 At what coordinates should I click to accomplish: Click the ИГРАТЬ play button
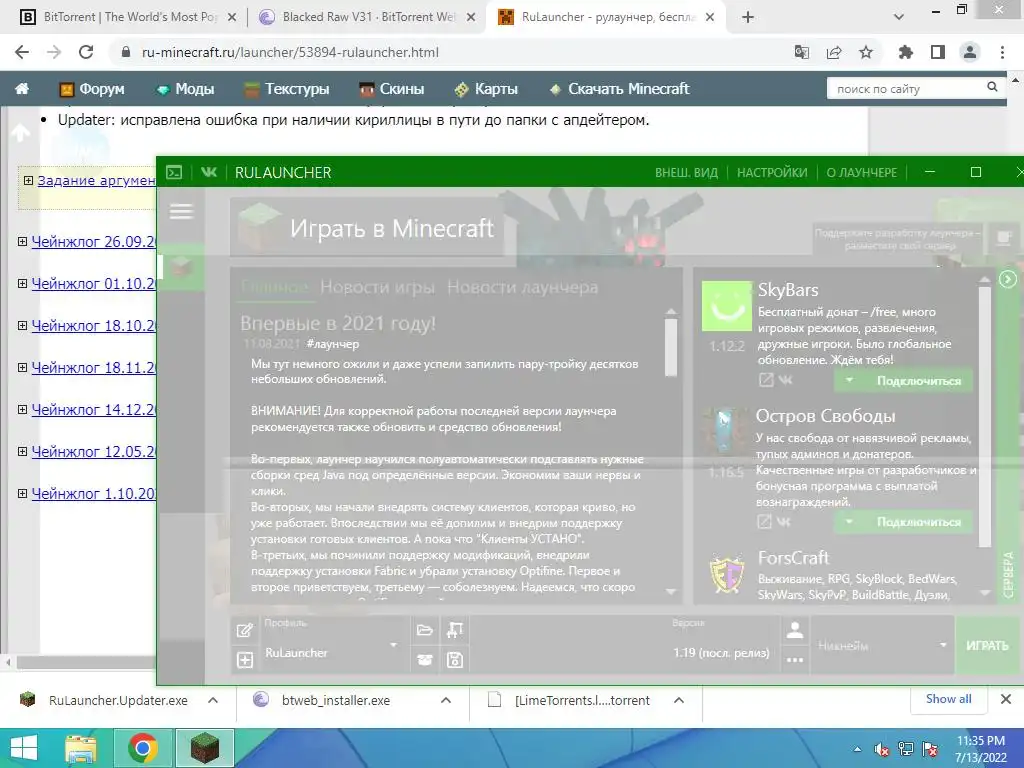(987, 645)
